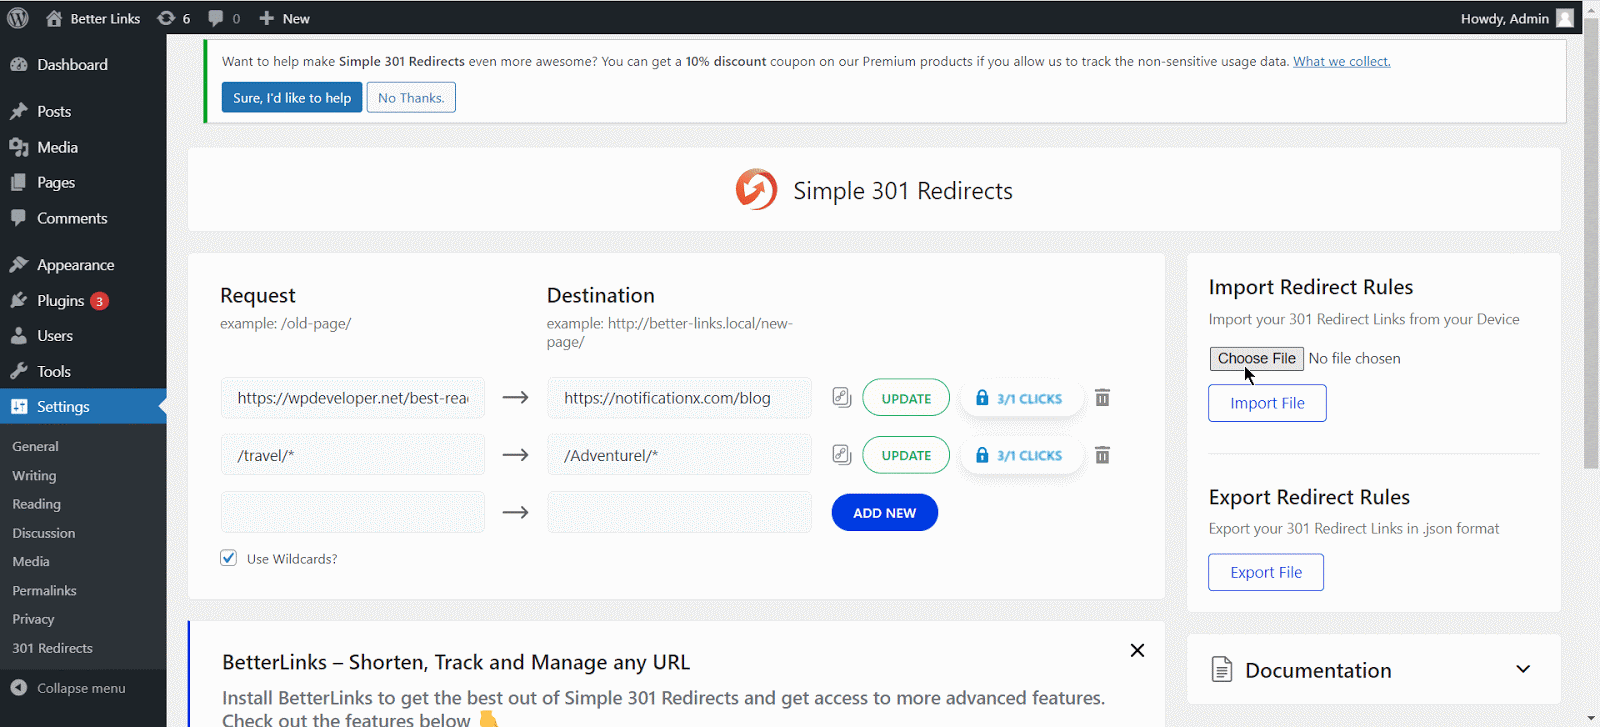Toggle the Use Wildcards checkbox
1600x727 pixels.
228,558
